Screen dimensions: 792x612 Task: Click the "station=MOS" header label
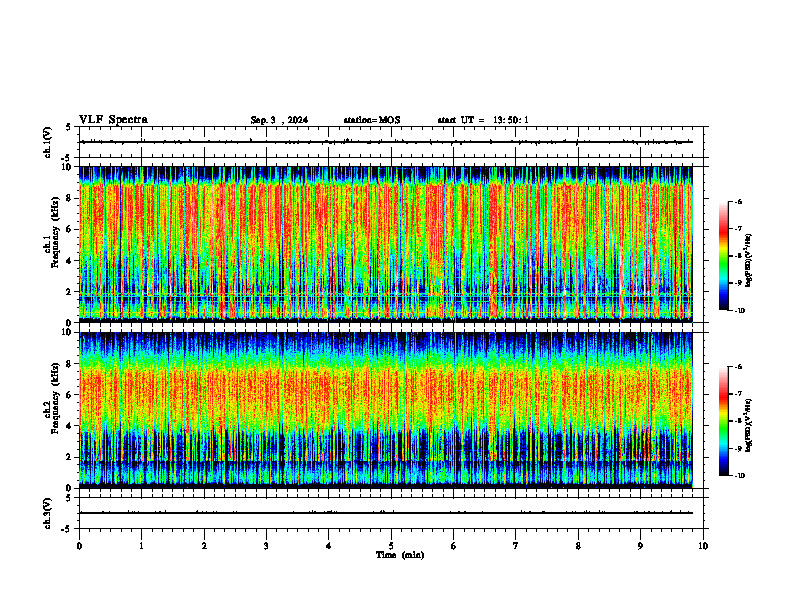[372, 120]
